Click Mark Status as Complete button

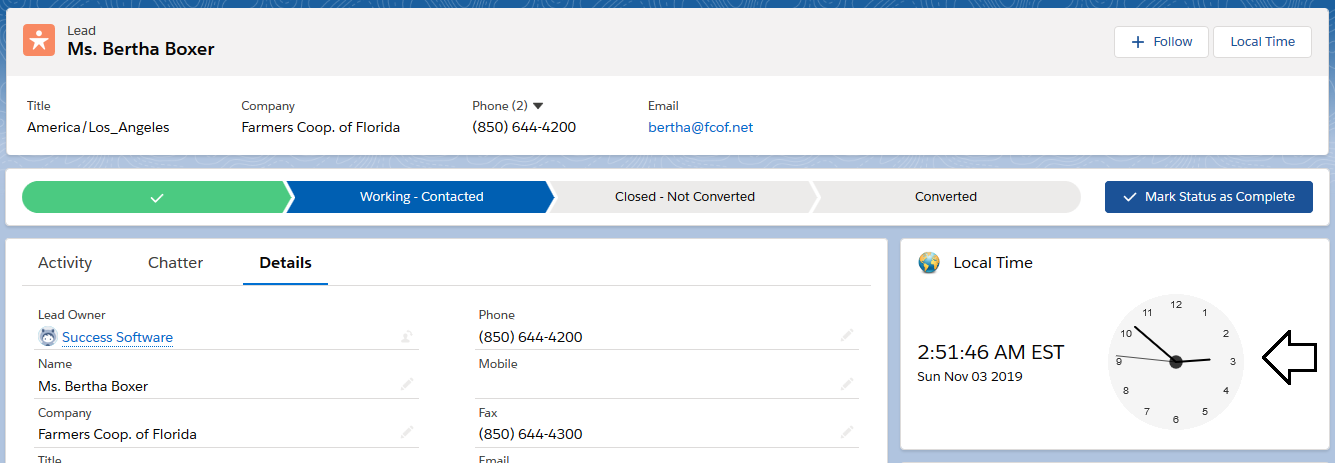click(1208, 197)
